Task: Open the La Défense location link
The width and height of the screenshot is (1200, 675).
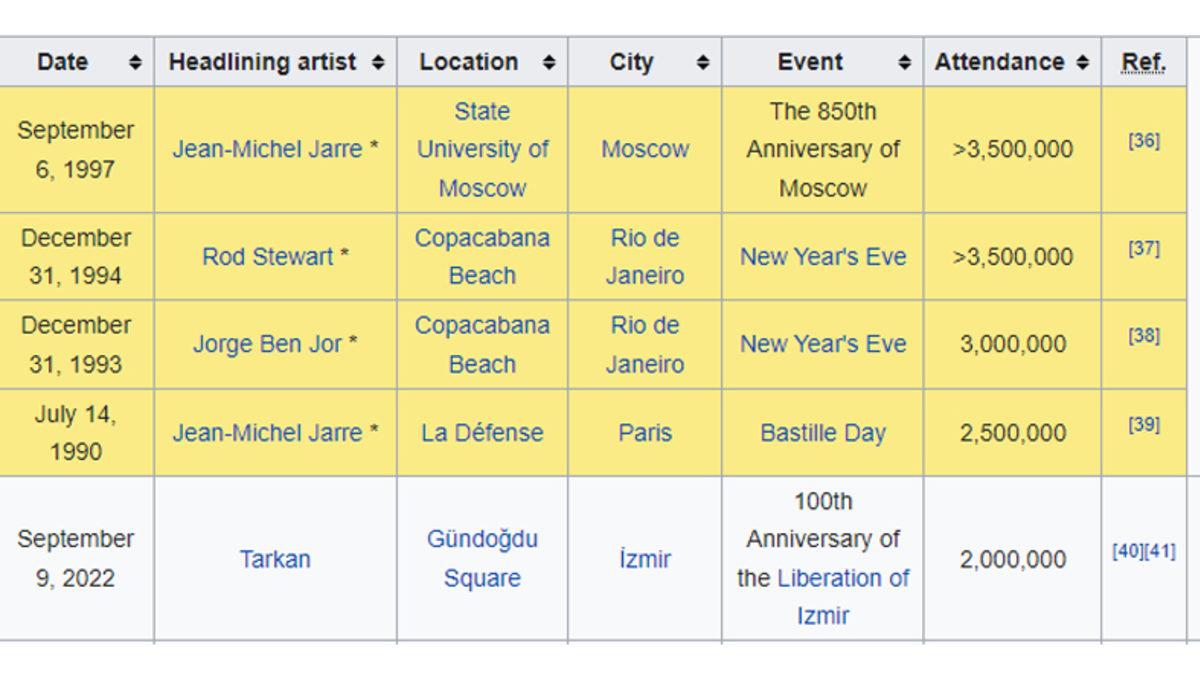Action: 482,433
